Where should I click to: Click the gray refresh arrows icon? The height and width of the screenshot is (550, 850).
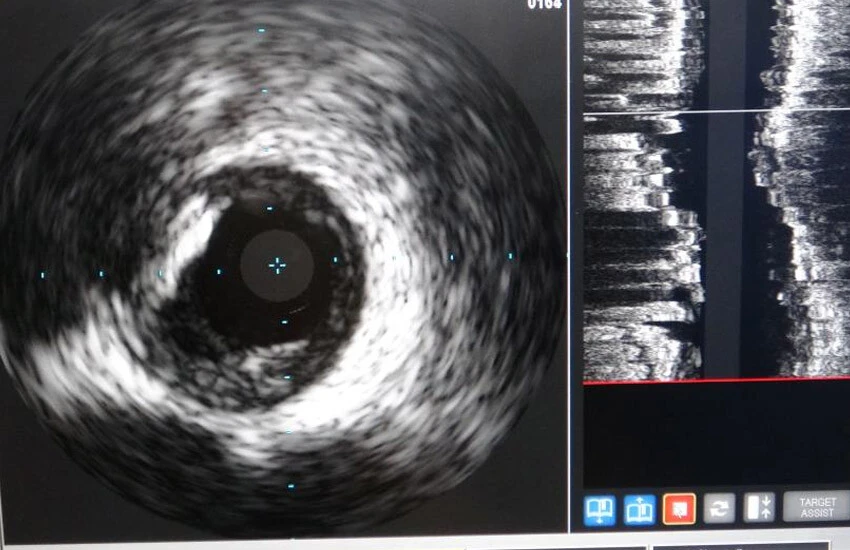tap(719, 510)
